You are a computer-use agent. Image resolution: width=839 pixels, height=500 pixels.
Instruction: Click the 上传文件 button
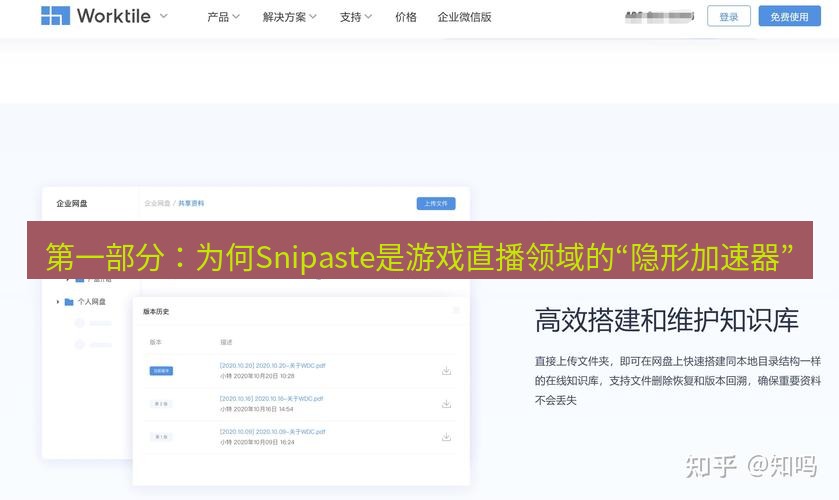tap(436, 203)
